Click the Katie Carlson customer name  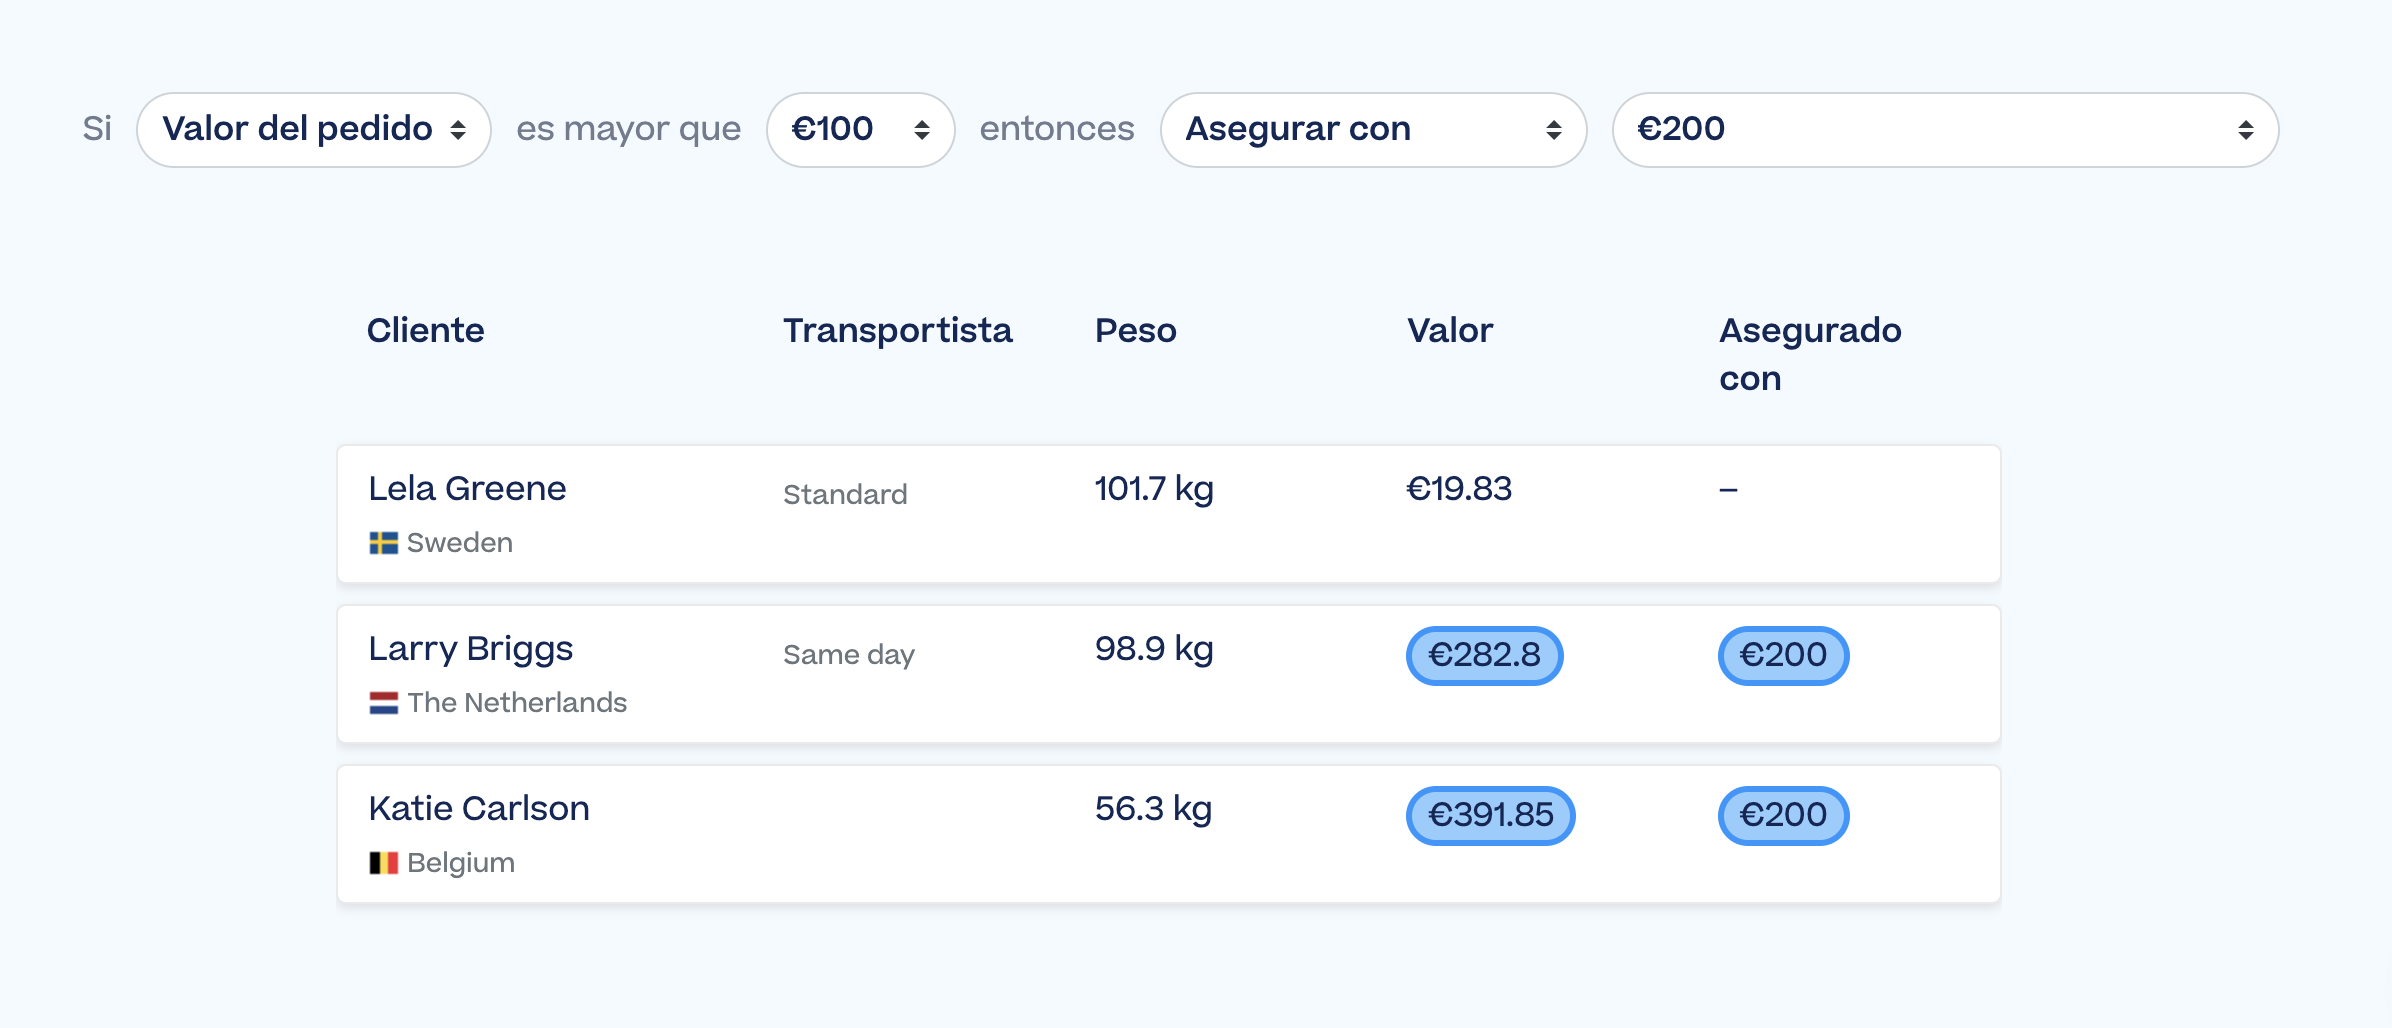478,809
